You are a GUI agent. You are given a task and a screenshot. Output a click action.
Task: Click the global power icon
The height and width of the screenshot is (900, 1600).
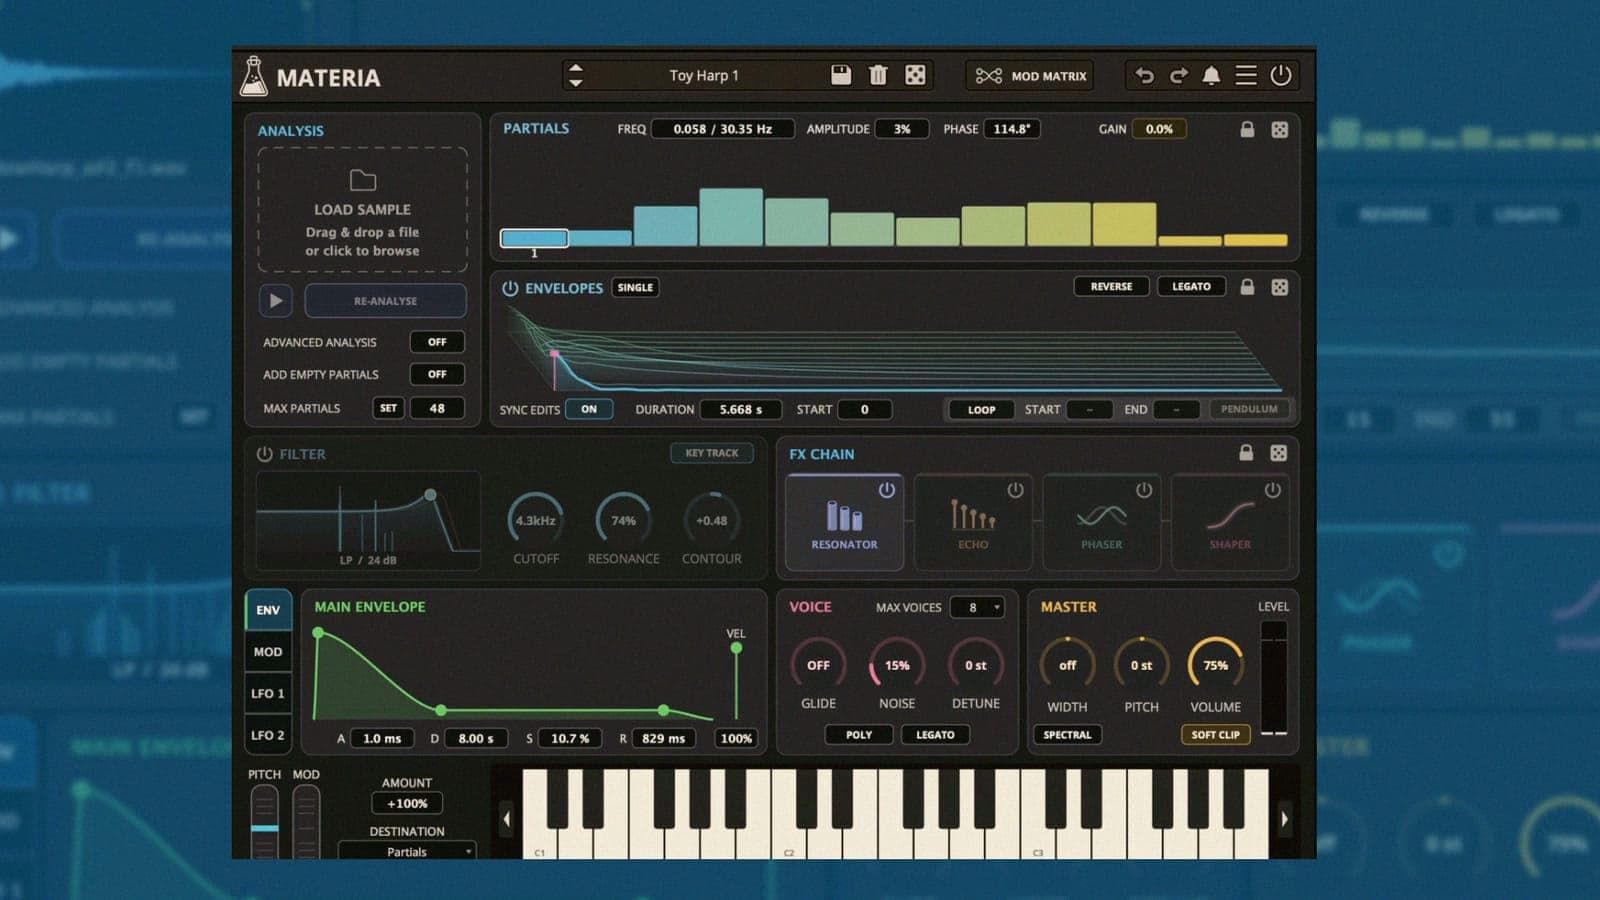[x=1281, y=76]
